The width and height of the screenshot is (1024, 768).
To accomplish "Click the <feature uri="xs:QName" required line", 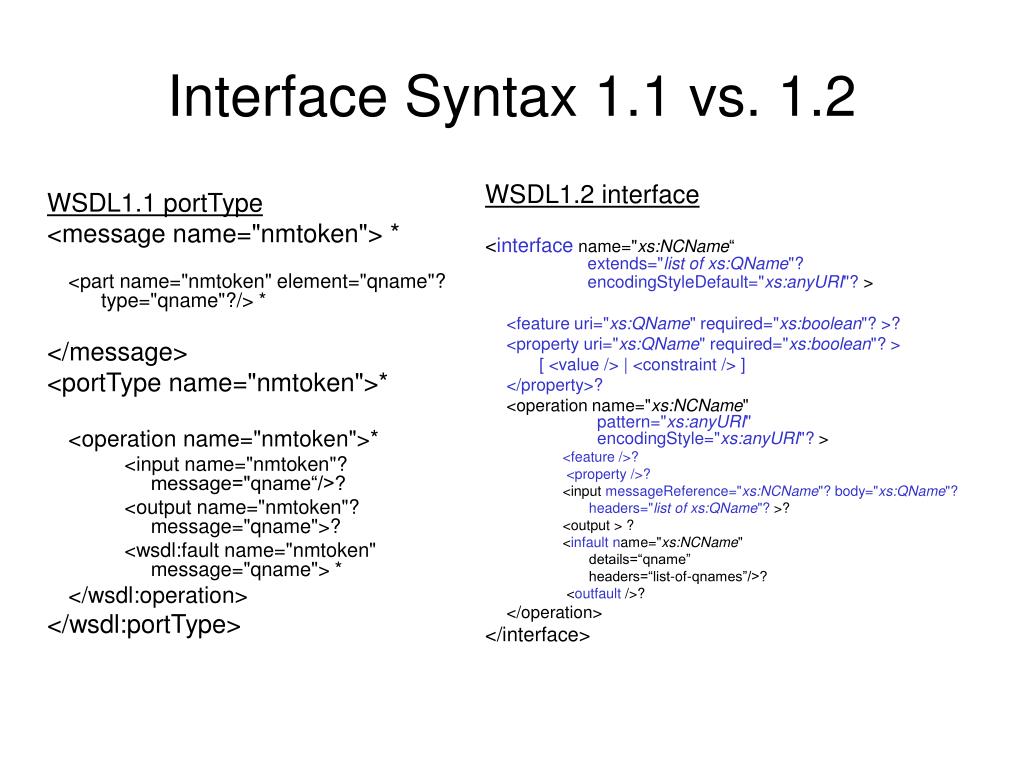I will pyautogui.click(x=703, y=324).
